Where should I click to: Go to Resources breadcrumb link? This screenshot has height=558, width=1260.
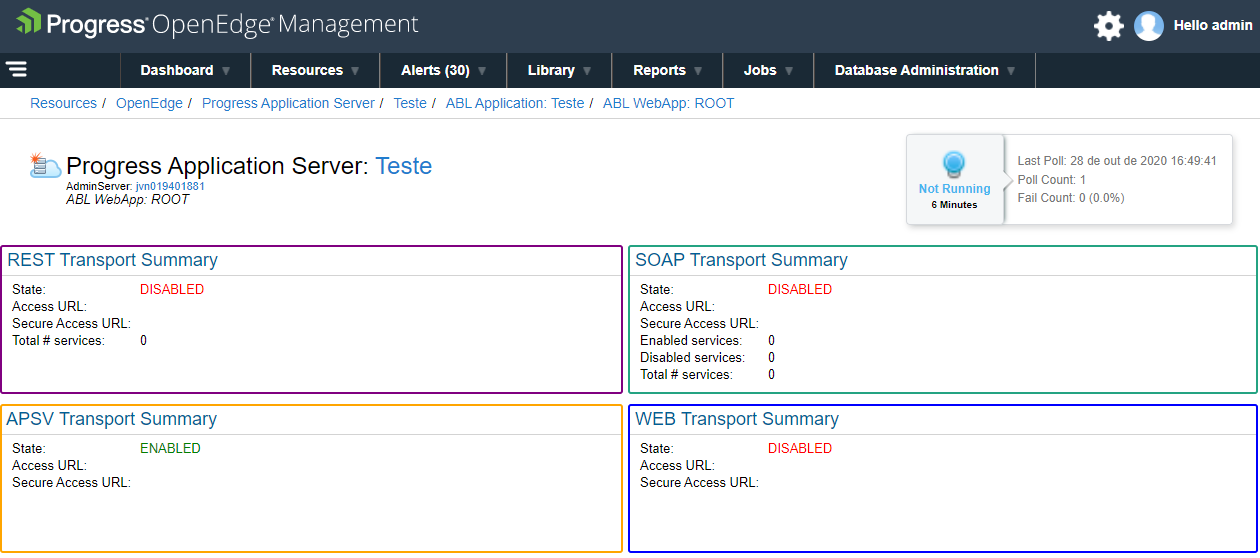pyautogui.click(x=63, y=103)
